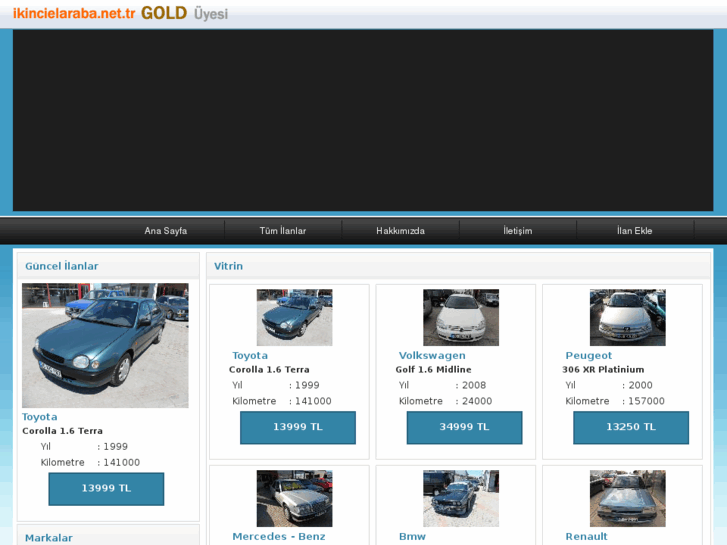Click İlan Ekle in the navigation
Viewport: 727px width, 545px height.
pyautogui.click(x=634, y=231)
